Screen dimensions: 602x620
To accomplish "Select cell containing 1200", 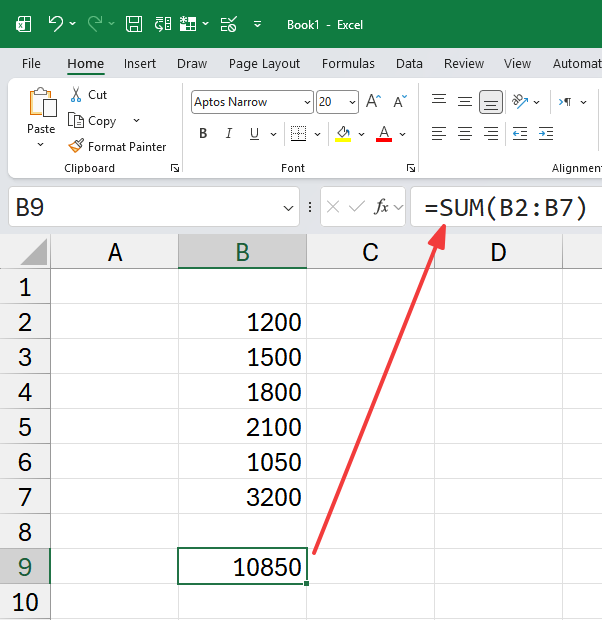I will [x=242, y=321].
